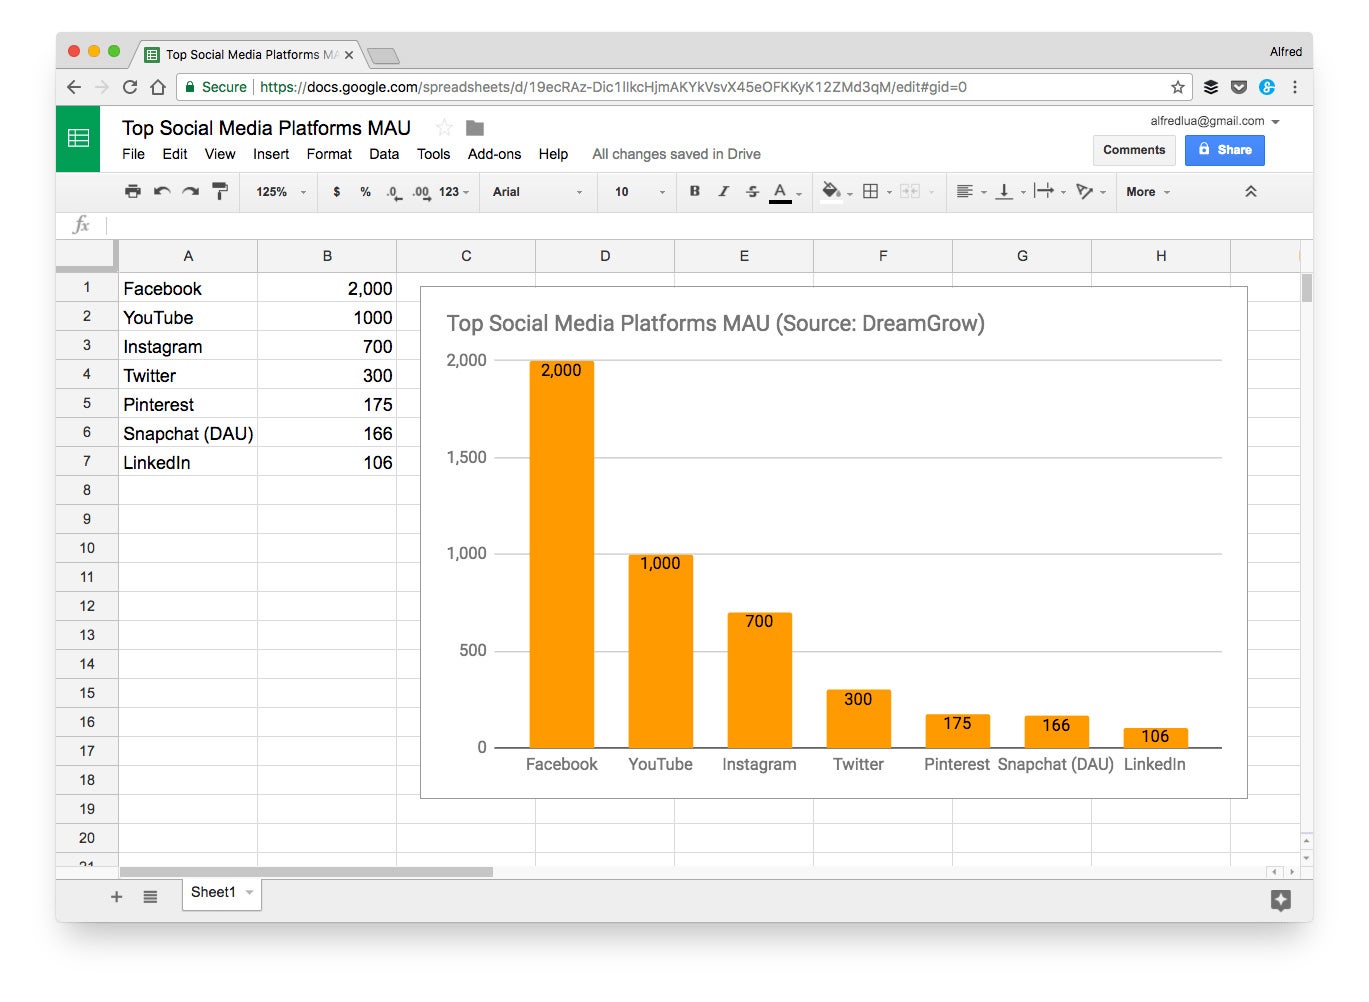Open the Tools menu
The width and height of the screenshot is (1369, 1002).
point(433,154)
